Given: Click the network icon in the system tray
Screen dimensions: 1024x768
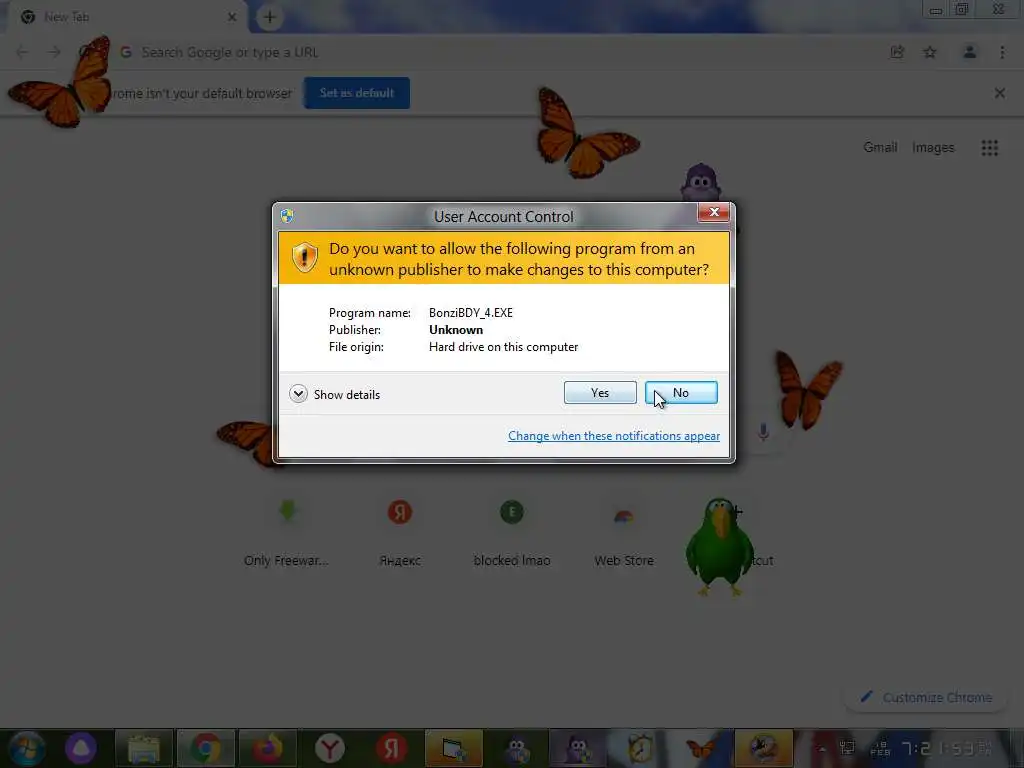Looking at the screenshot, I should (x=847, y=748).
